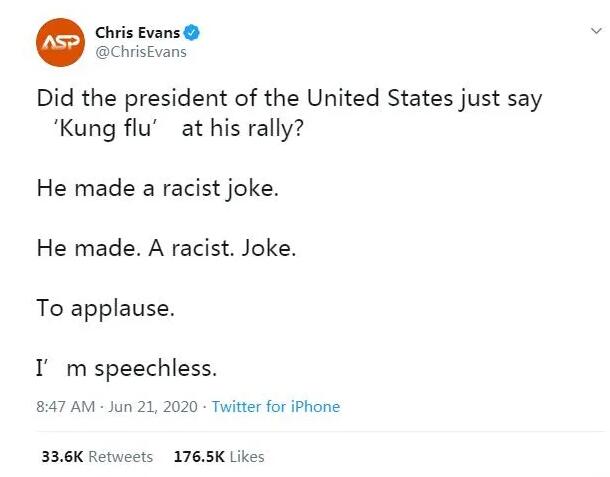Click the 'To applause.' line

105,309
